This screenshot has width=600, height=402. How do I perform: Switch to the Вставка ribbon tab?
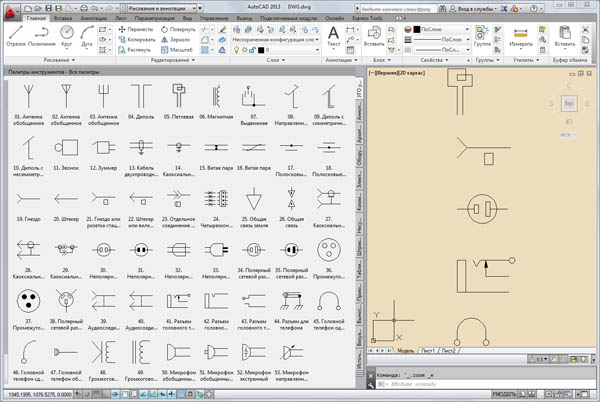point(64,18)
